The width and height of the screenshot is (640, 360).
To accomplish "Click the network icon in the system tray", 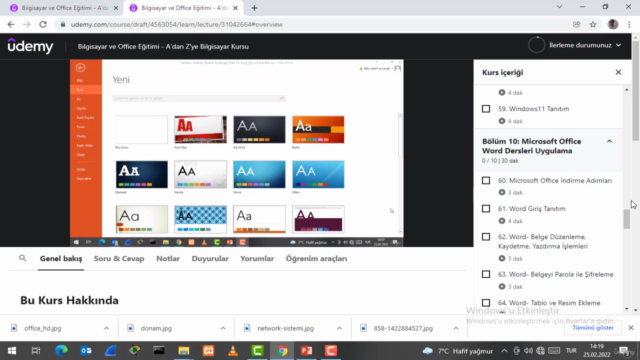I will (540, 351).
